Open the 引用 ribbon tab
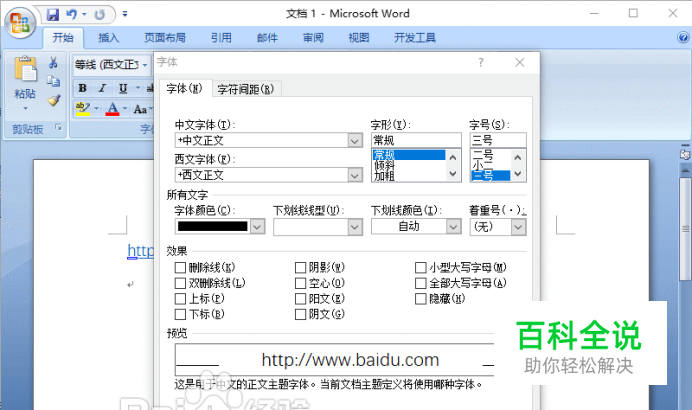The image size is (692, 410). click(221, 38)
